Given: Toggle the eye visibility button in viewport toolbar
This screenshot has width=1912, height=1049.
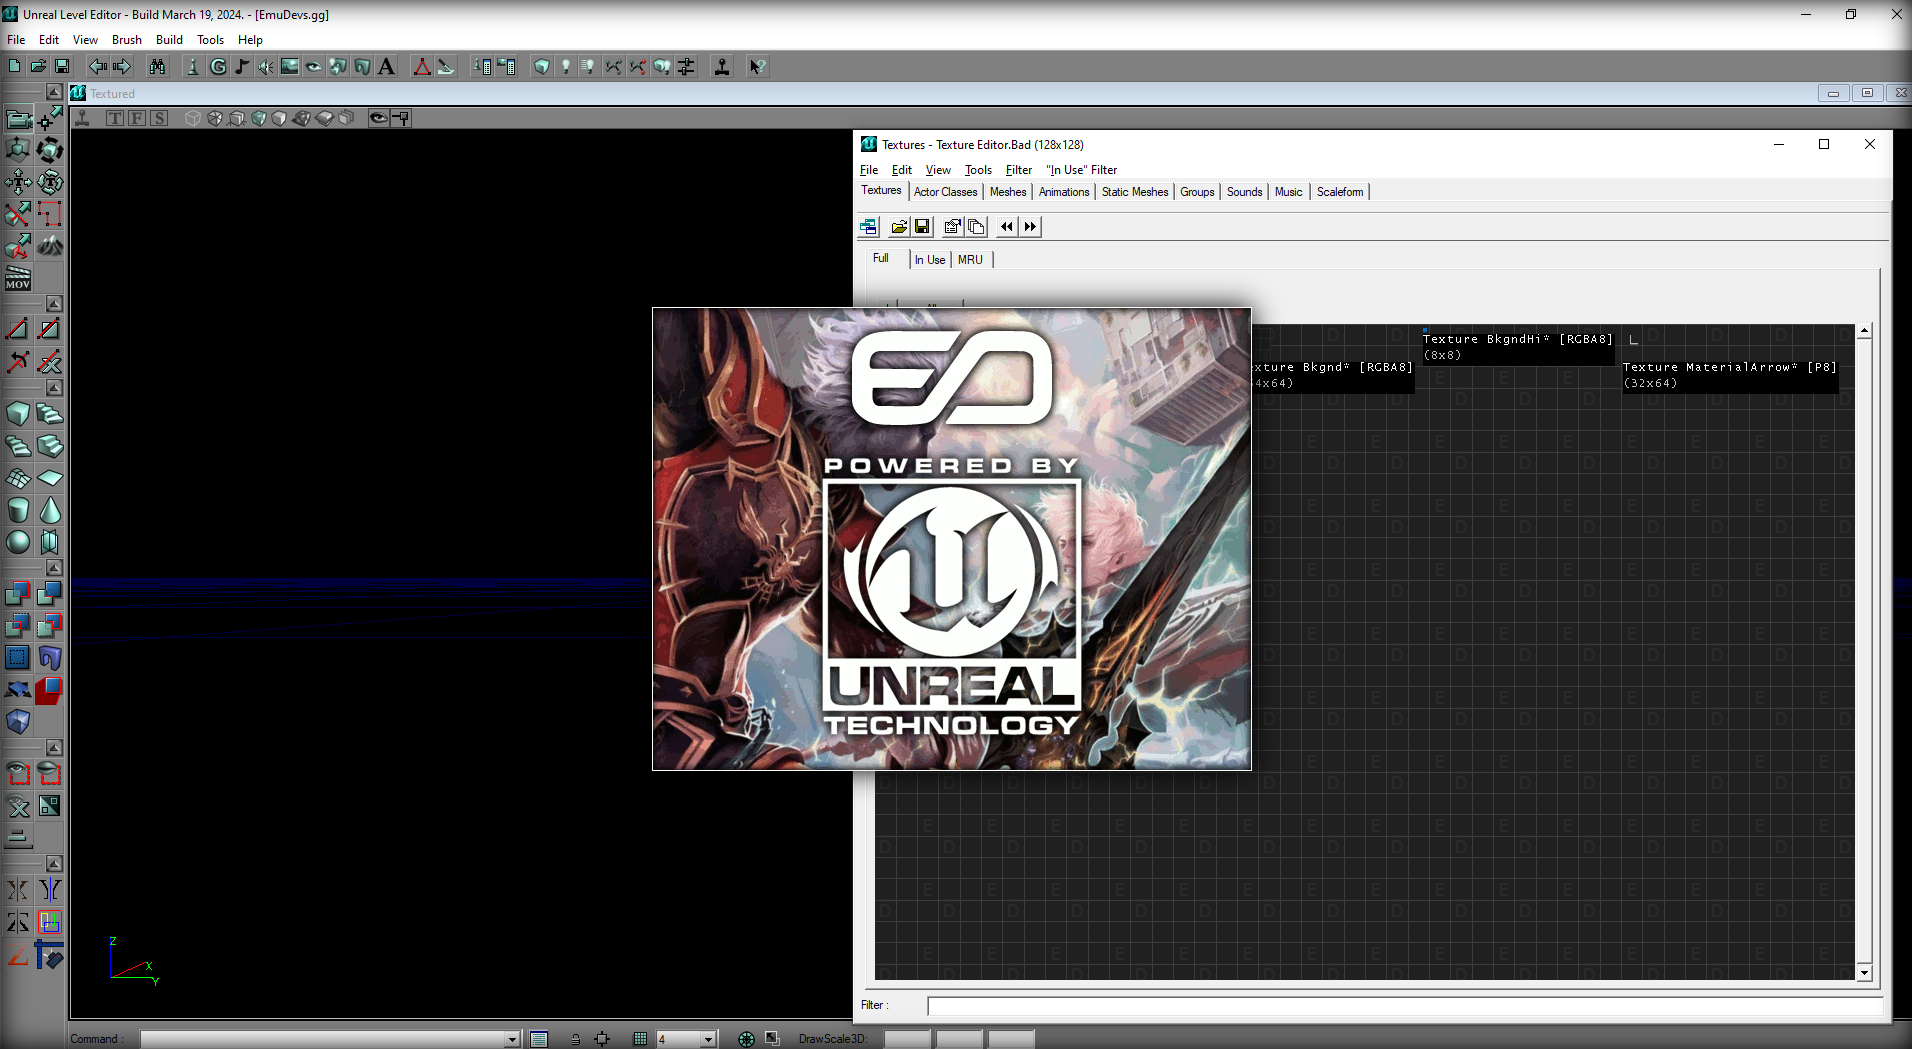Looking at the screenshot, I should [378, 118].
